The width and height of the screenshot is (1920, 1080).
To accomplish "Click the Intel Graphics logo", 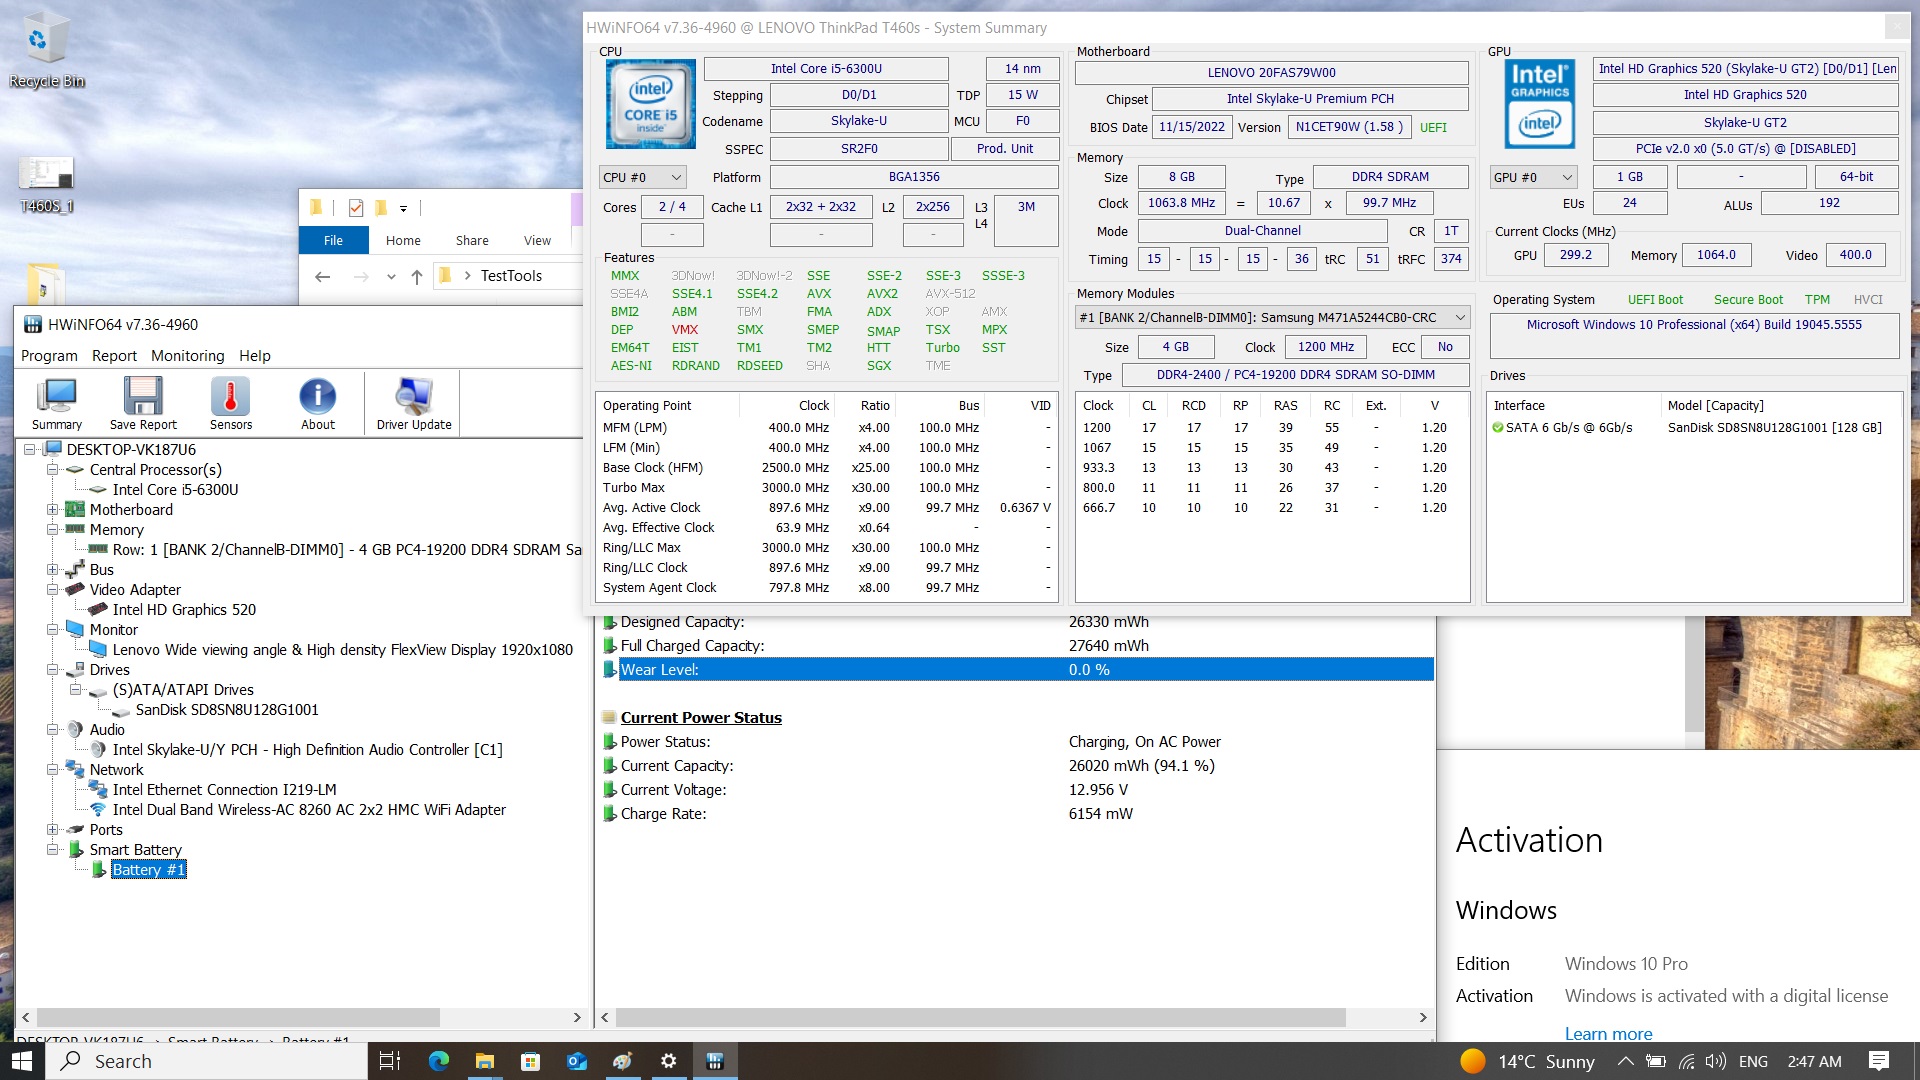I will pos(1540,105).
